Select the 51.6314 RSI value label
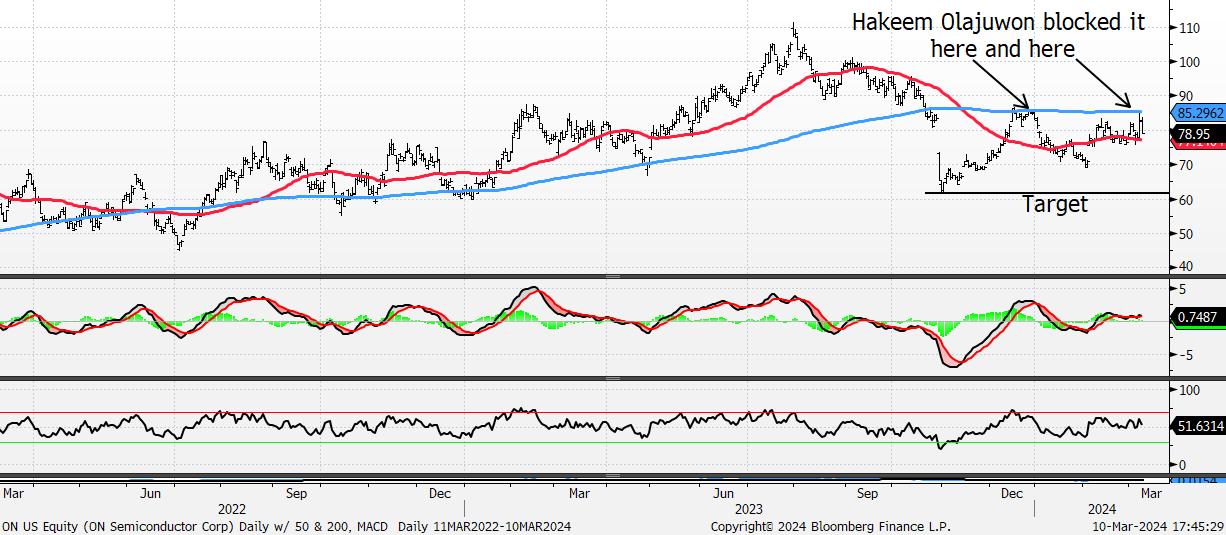Viewport: 1226px width, 535px height. pos(1199,426)
